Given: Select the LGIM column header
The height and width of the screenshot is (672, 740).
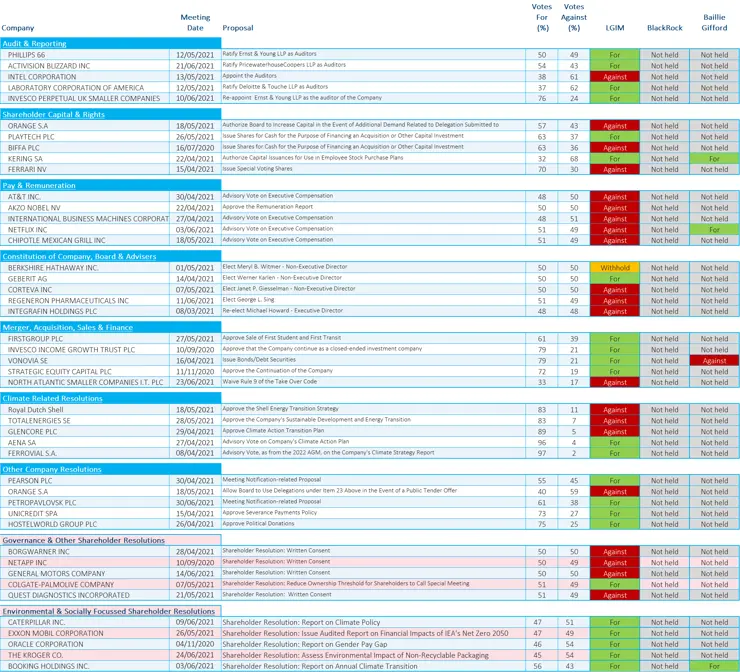Looking at the screenshot, I should coord(615,28).
